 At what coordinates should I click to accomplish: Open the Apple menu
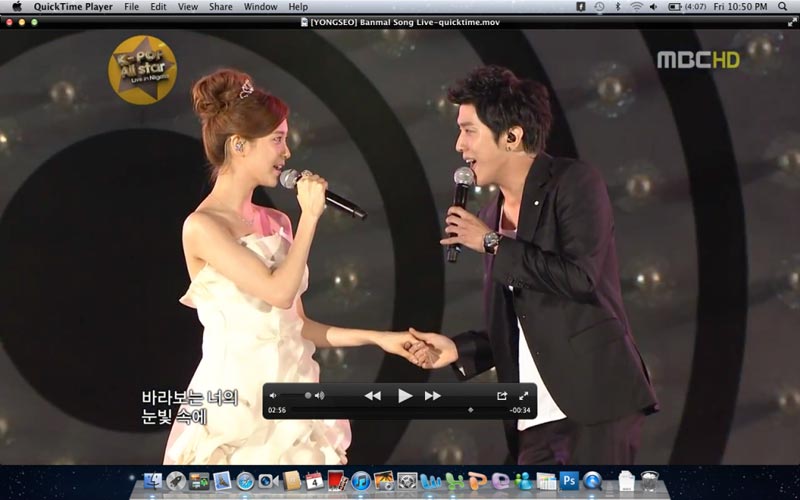tap(17, 7)
